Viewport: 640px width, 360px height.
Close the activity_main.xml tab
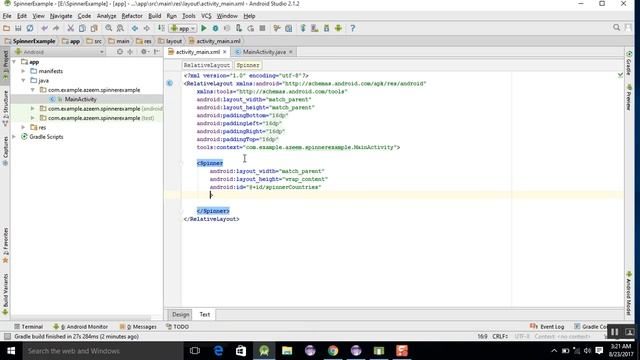pyautogui.click(x=224, y=52)
